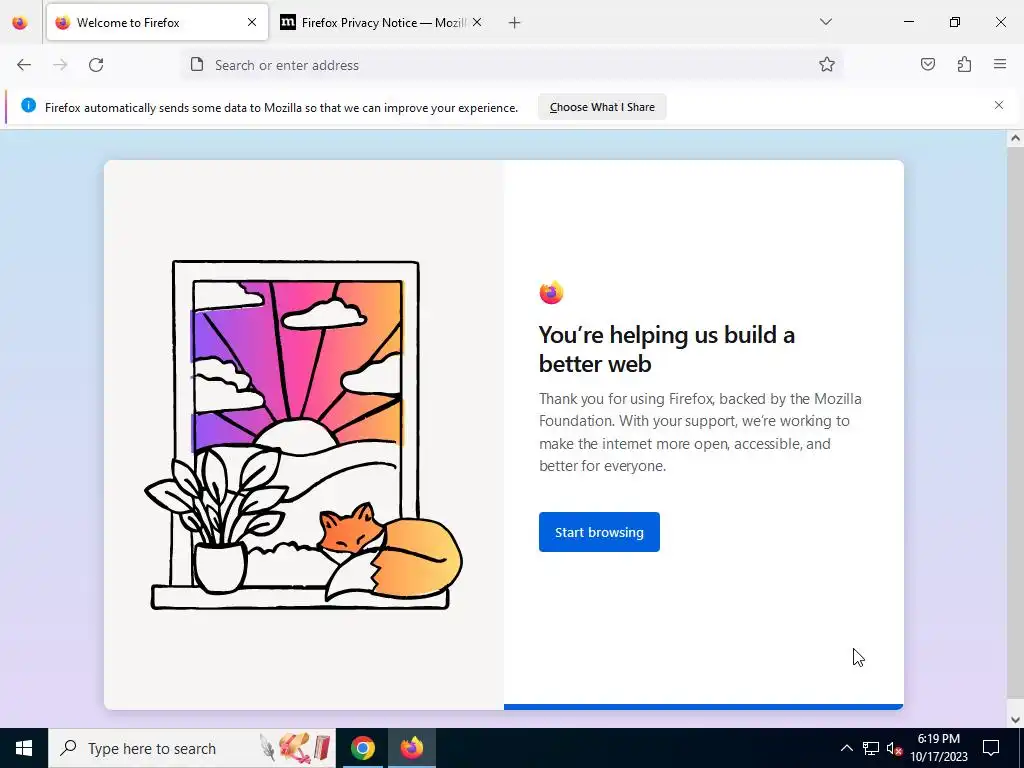Open the Windows notification center icon

point(991,748)
